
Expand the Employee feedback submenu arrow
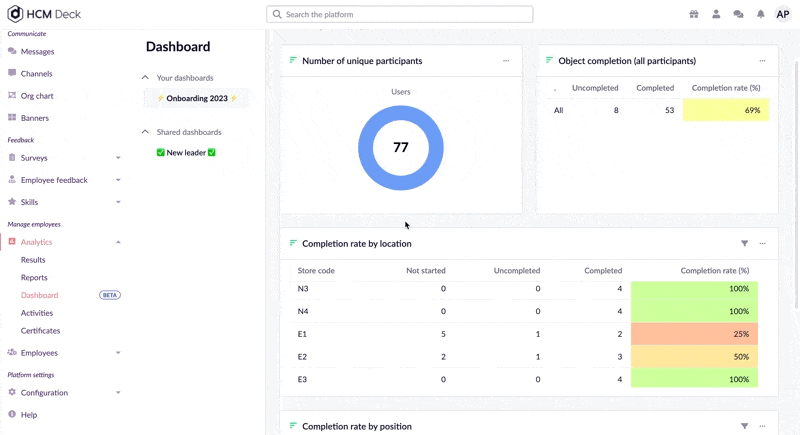coord(118,180)
